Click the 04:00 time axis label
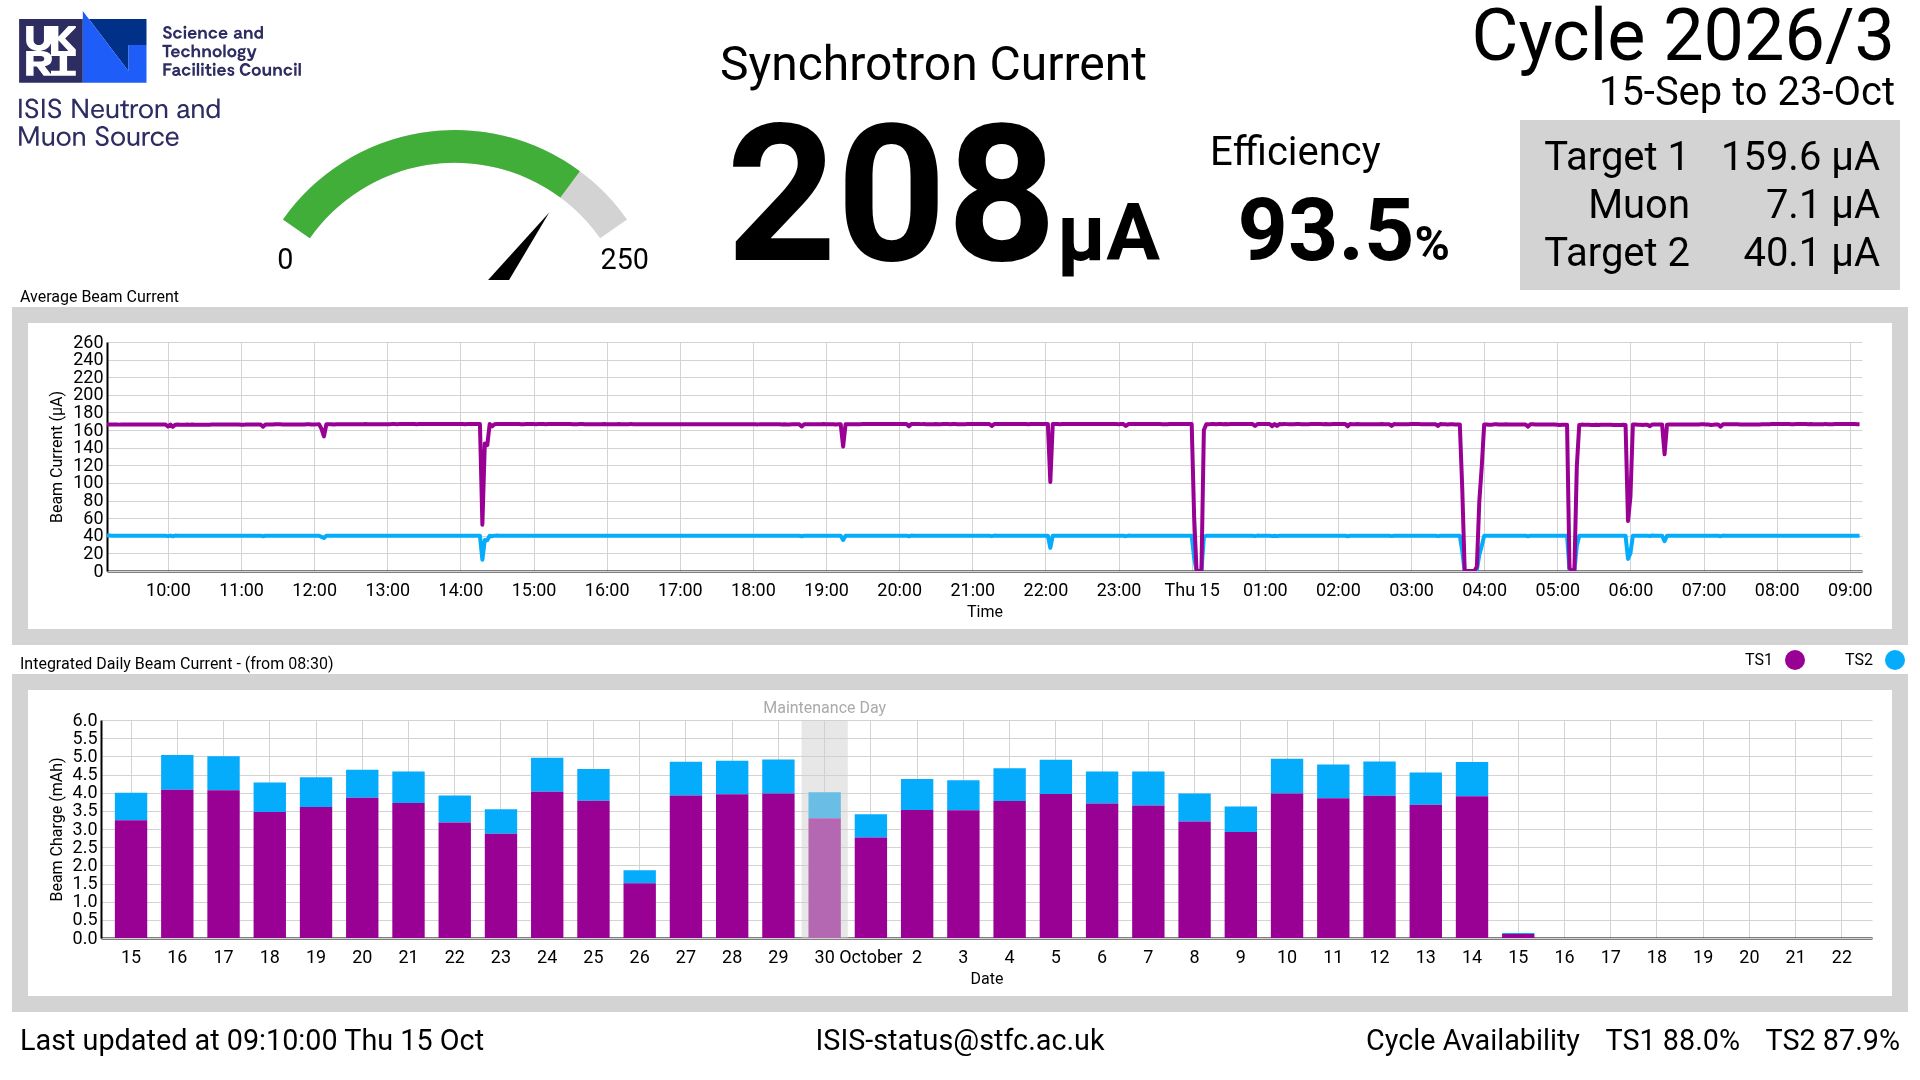The image size is (1920, 1080). pyautogui.click(x=1484, y=590)
